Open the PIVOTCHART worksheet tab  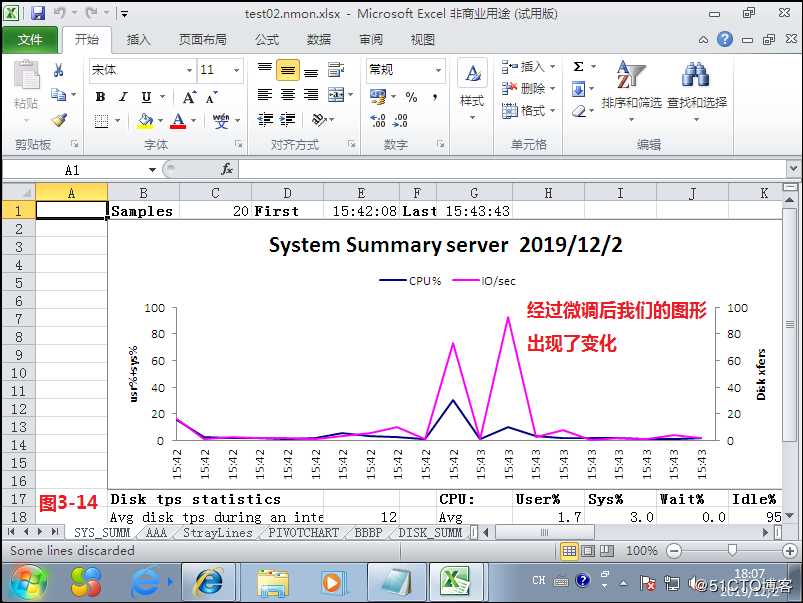303,533
